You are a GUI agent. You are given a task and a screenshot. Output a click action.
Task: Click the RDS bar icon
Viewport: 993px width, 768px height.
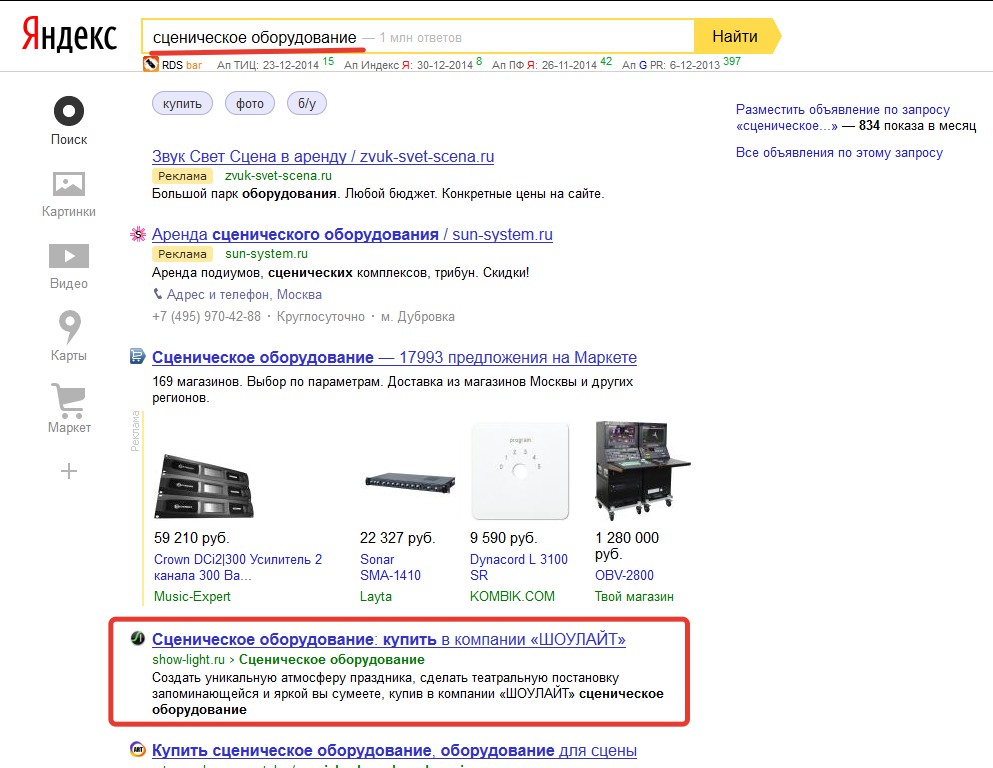[151, 64]
